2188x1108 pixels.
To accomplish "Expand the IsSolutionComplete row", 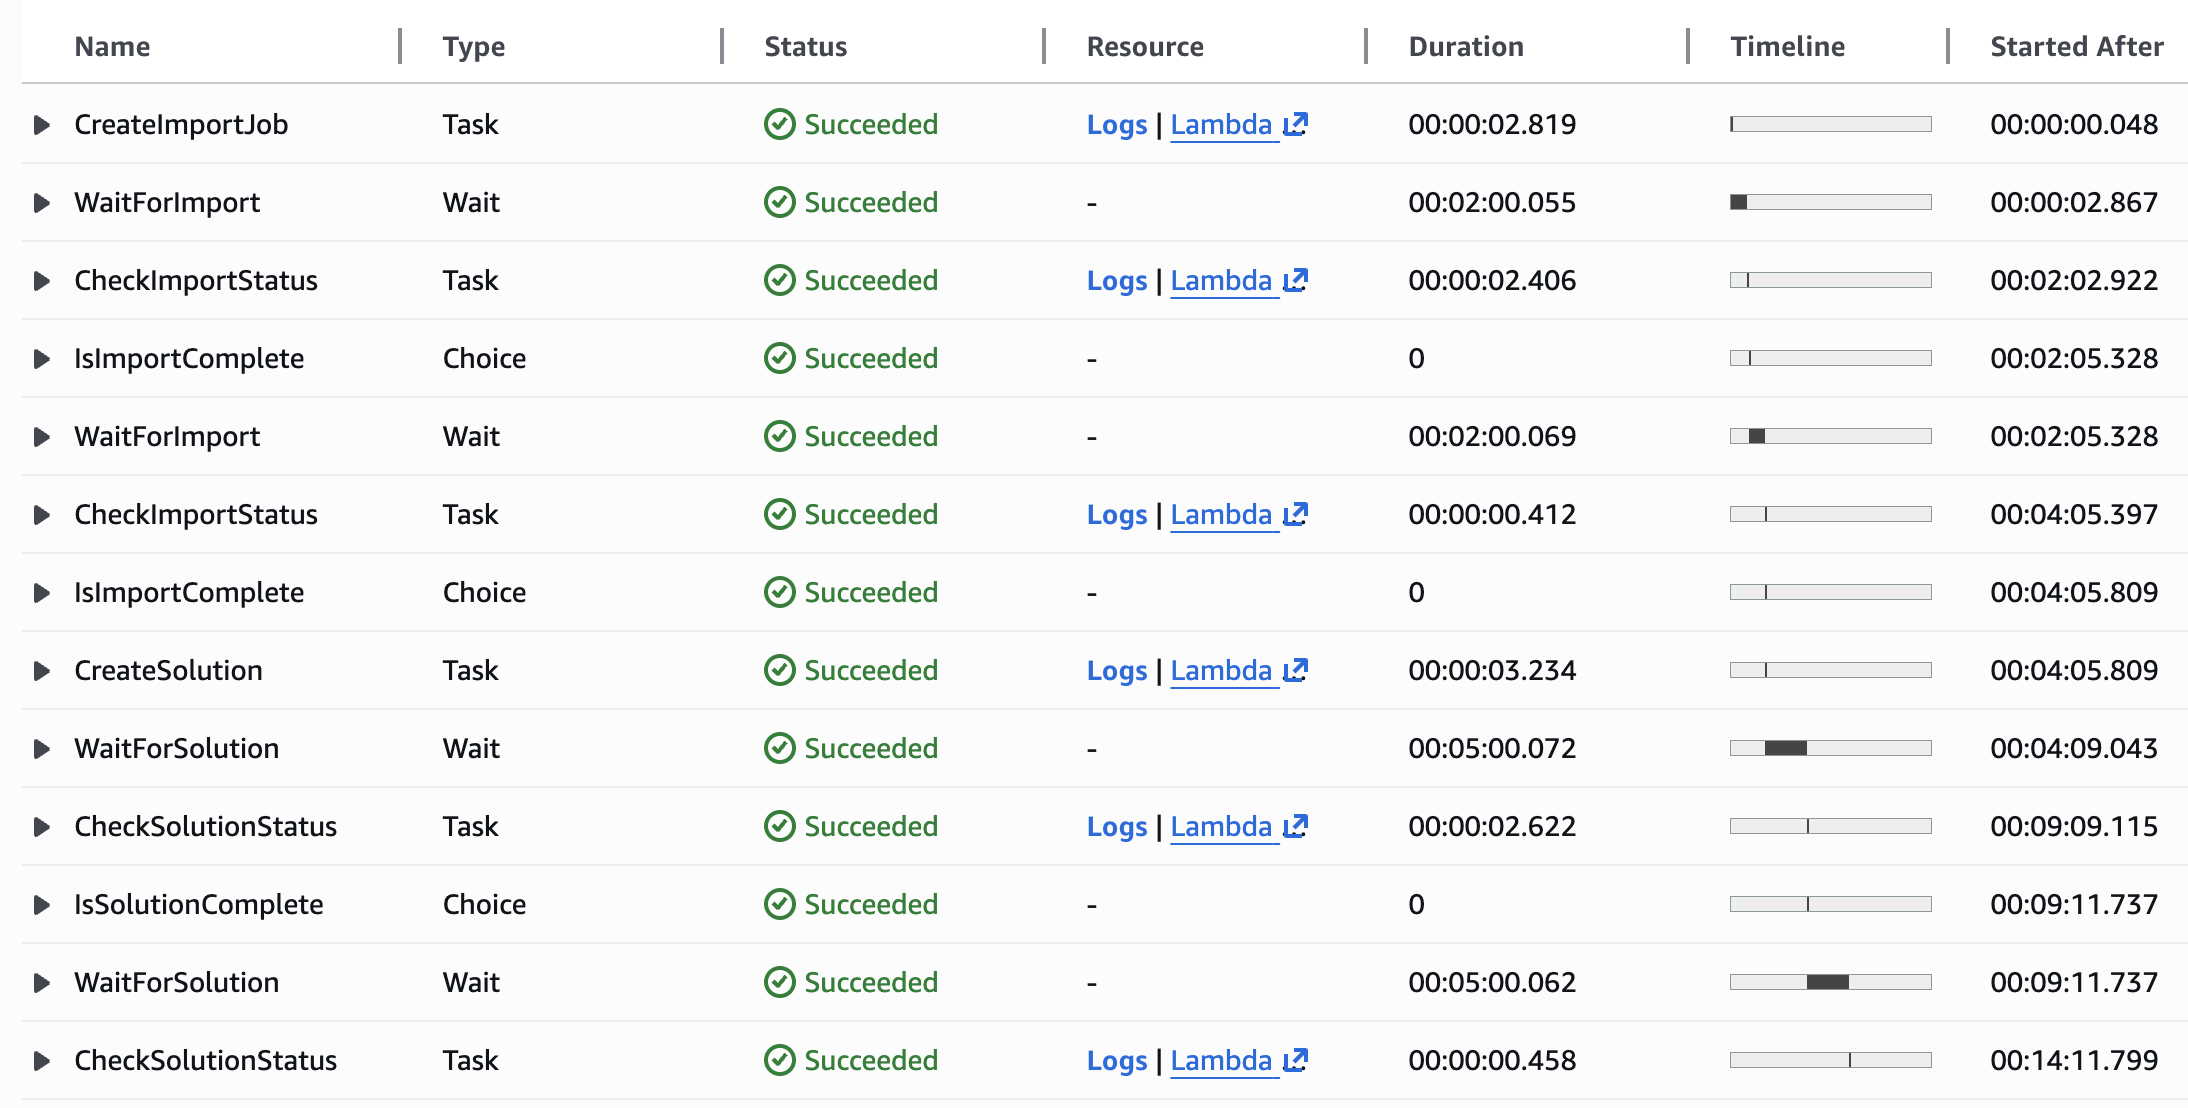I will pyautogui.click(x=42, y=905).
